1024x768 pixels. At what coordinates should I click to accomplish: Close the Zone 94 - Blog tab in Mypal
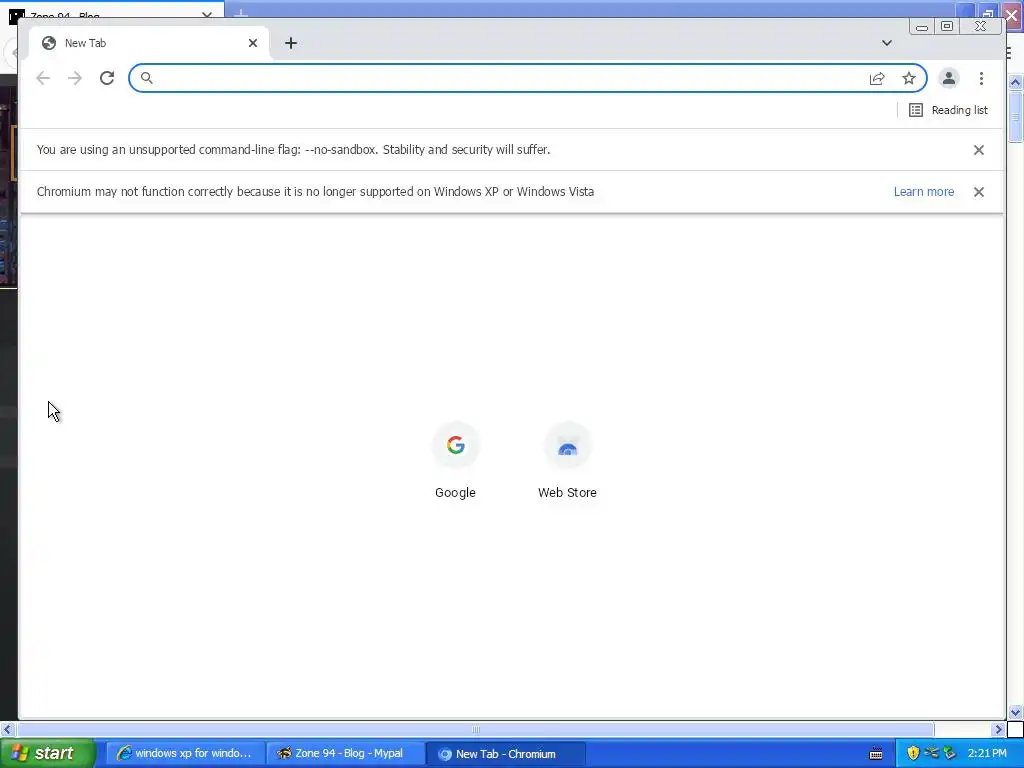tap(207, 14)
